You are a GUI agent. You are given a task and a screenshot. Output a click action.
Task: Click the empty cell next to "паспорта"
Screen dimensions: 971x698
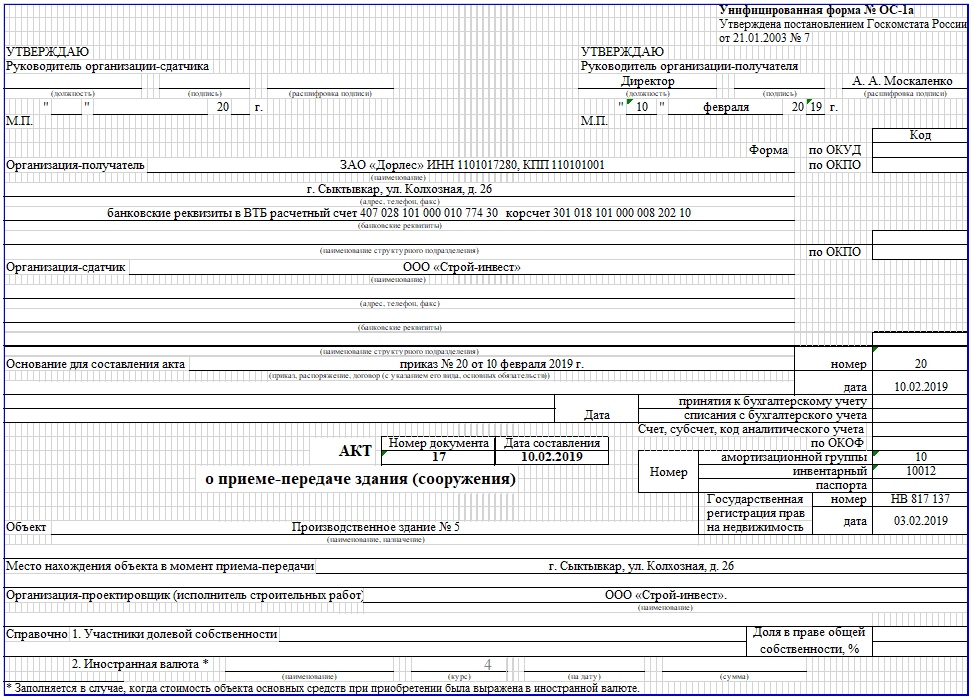(920, 486)
